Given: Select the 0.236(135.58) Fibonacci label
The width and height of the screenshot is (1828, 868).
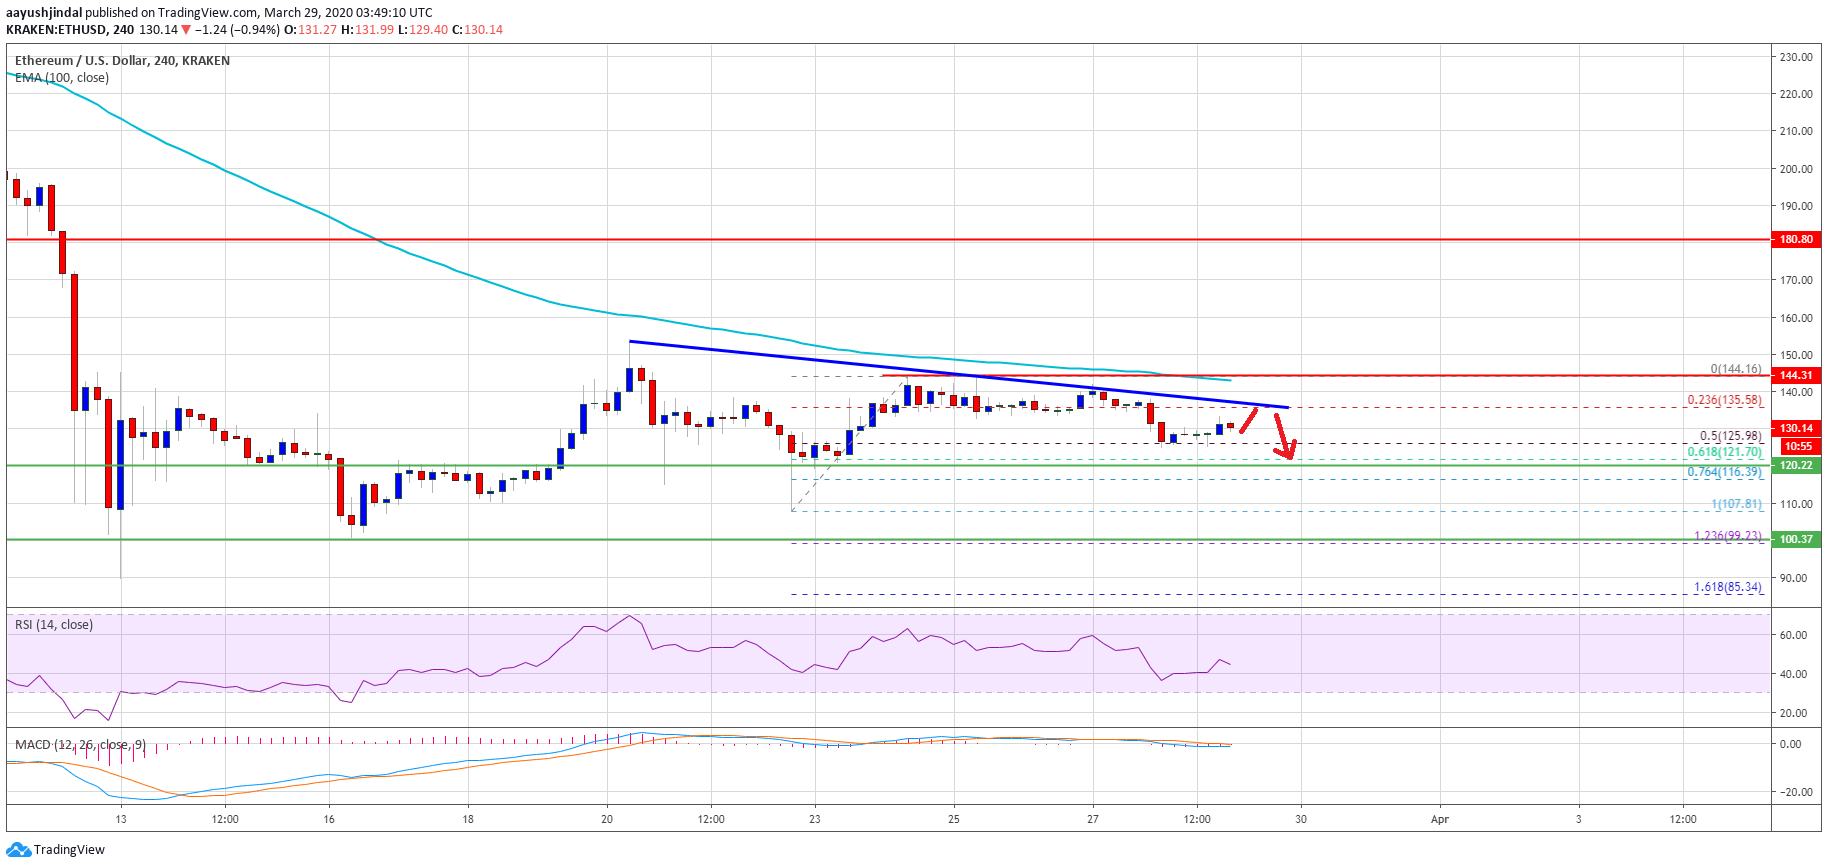Looking at the screenshot, I should tap(1724, 400).
